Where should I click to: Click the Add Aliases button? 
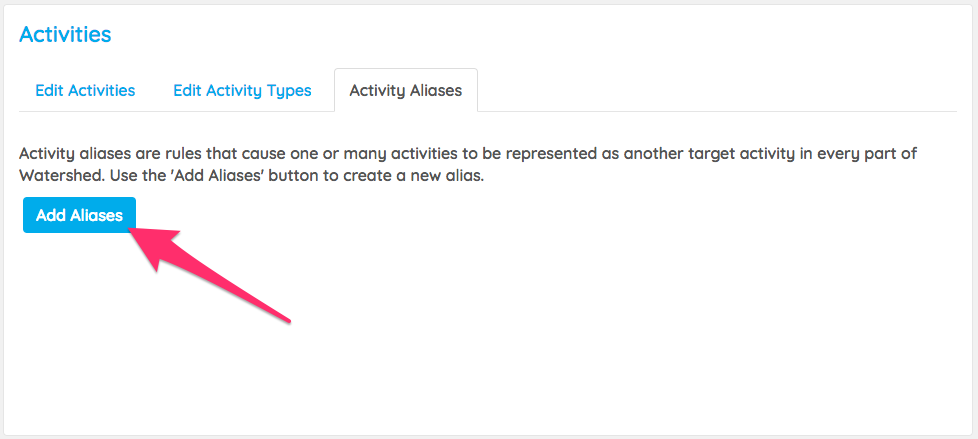point(79,215)
